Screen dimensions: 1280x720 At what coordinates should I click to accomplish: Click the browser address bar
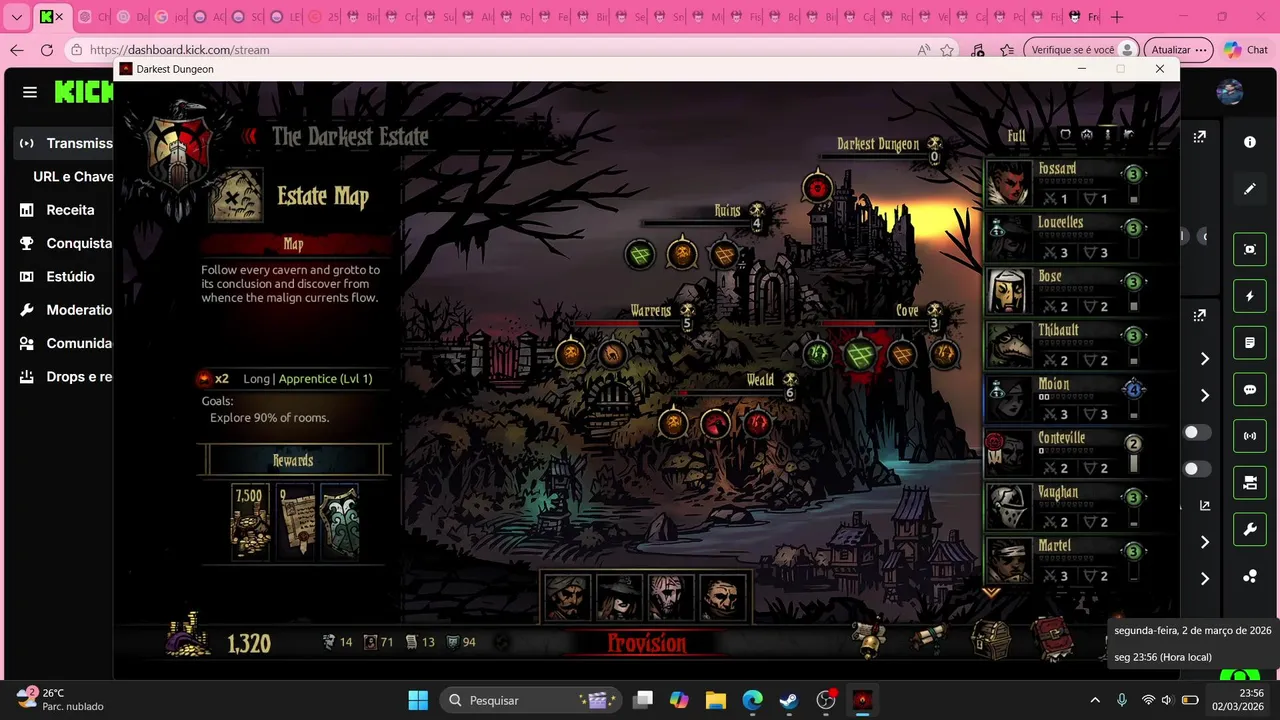pyautogui.click(x=490, y=50)
